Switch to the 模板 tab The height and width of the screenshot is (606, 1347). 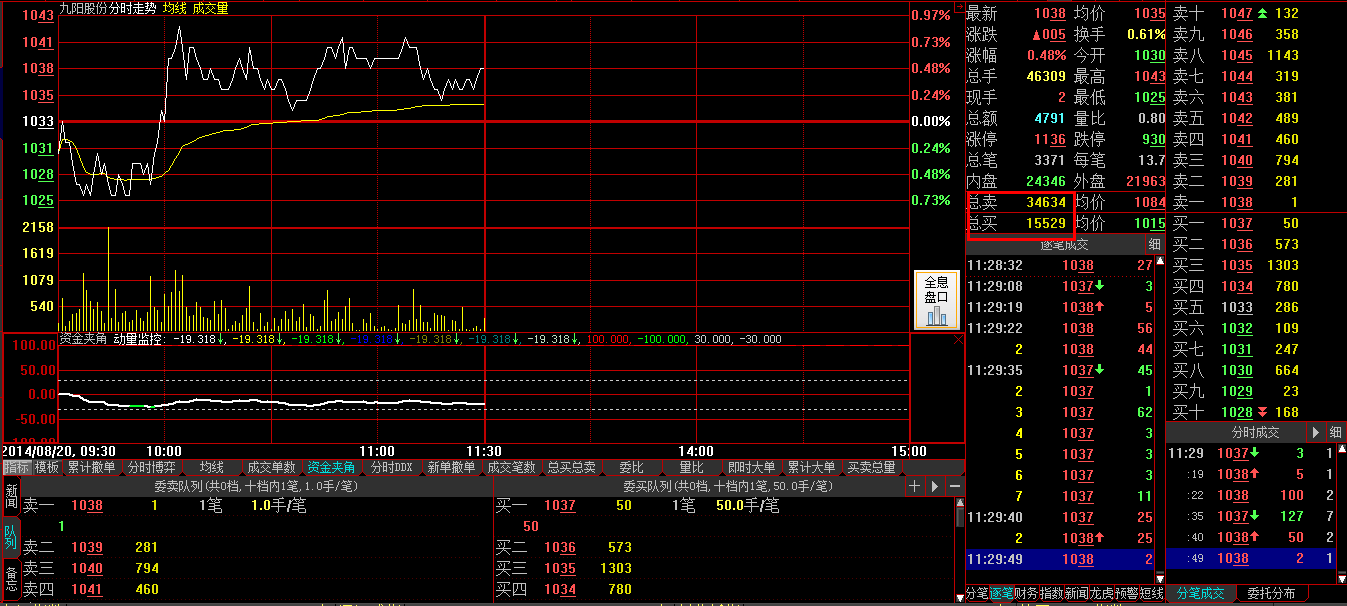(x=47, y=467)
